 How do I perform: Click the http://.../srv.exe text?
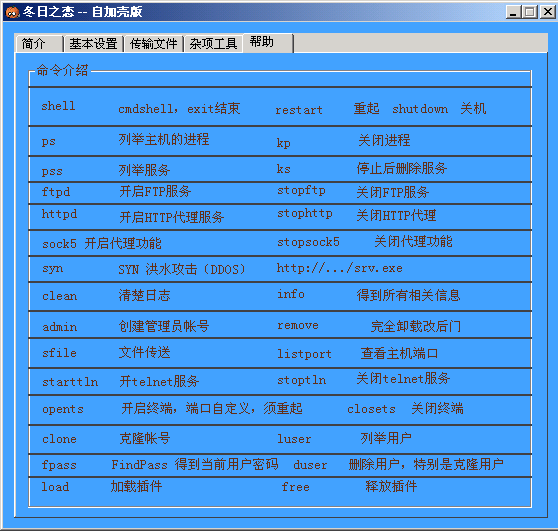(x=339, y=268)
